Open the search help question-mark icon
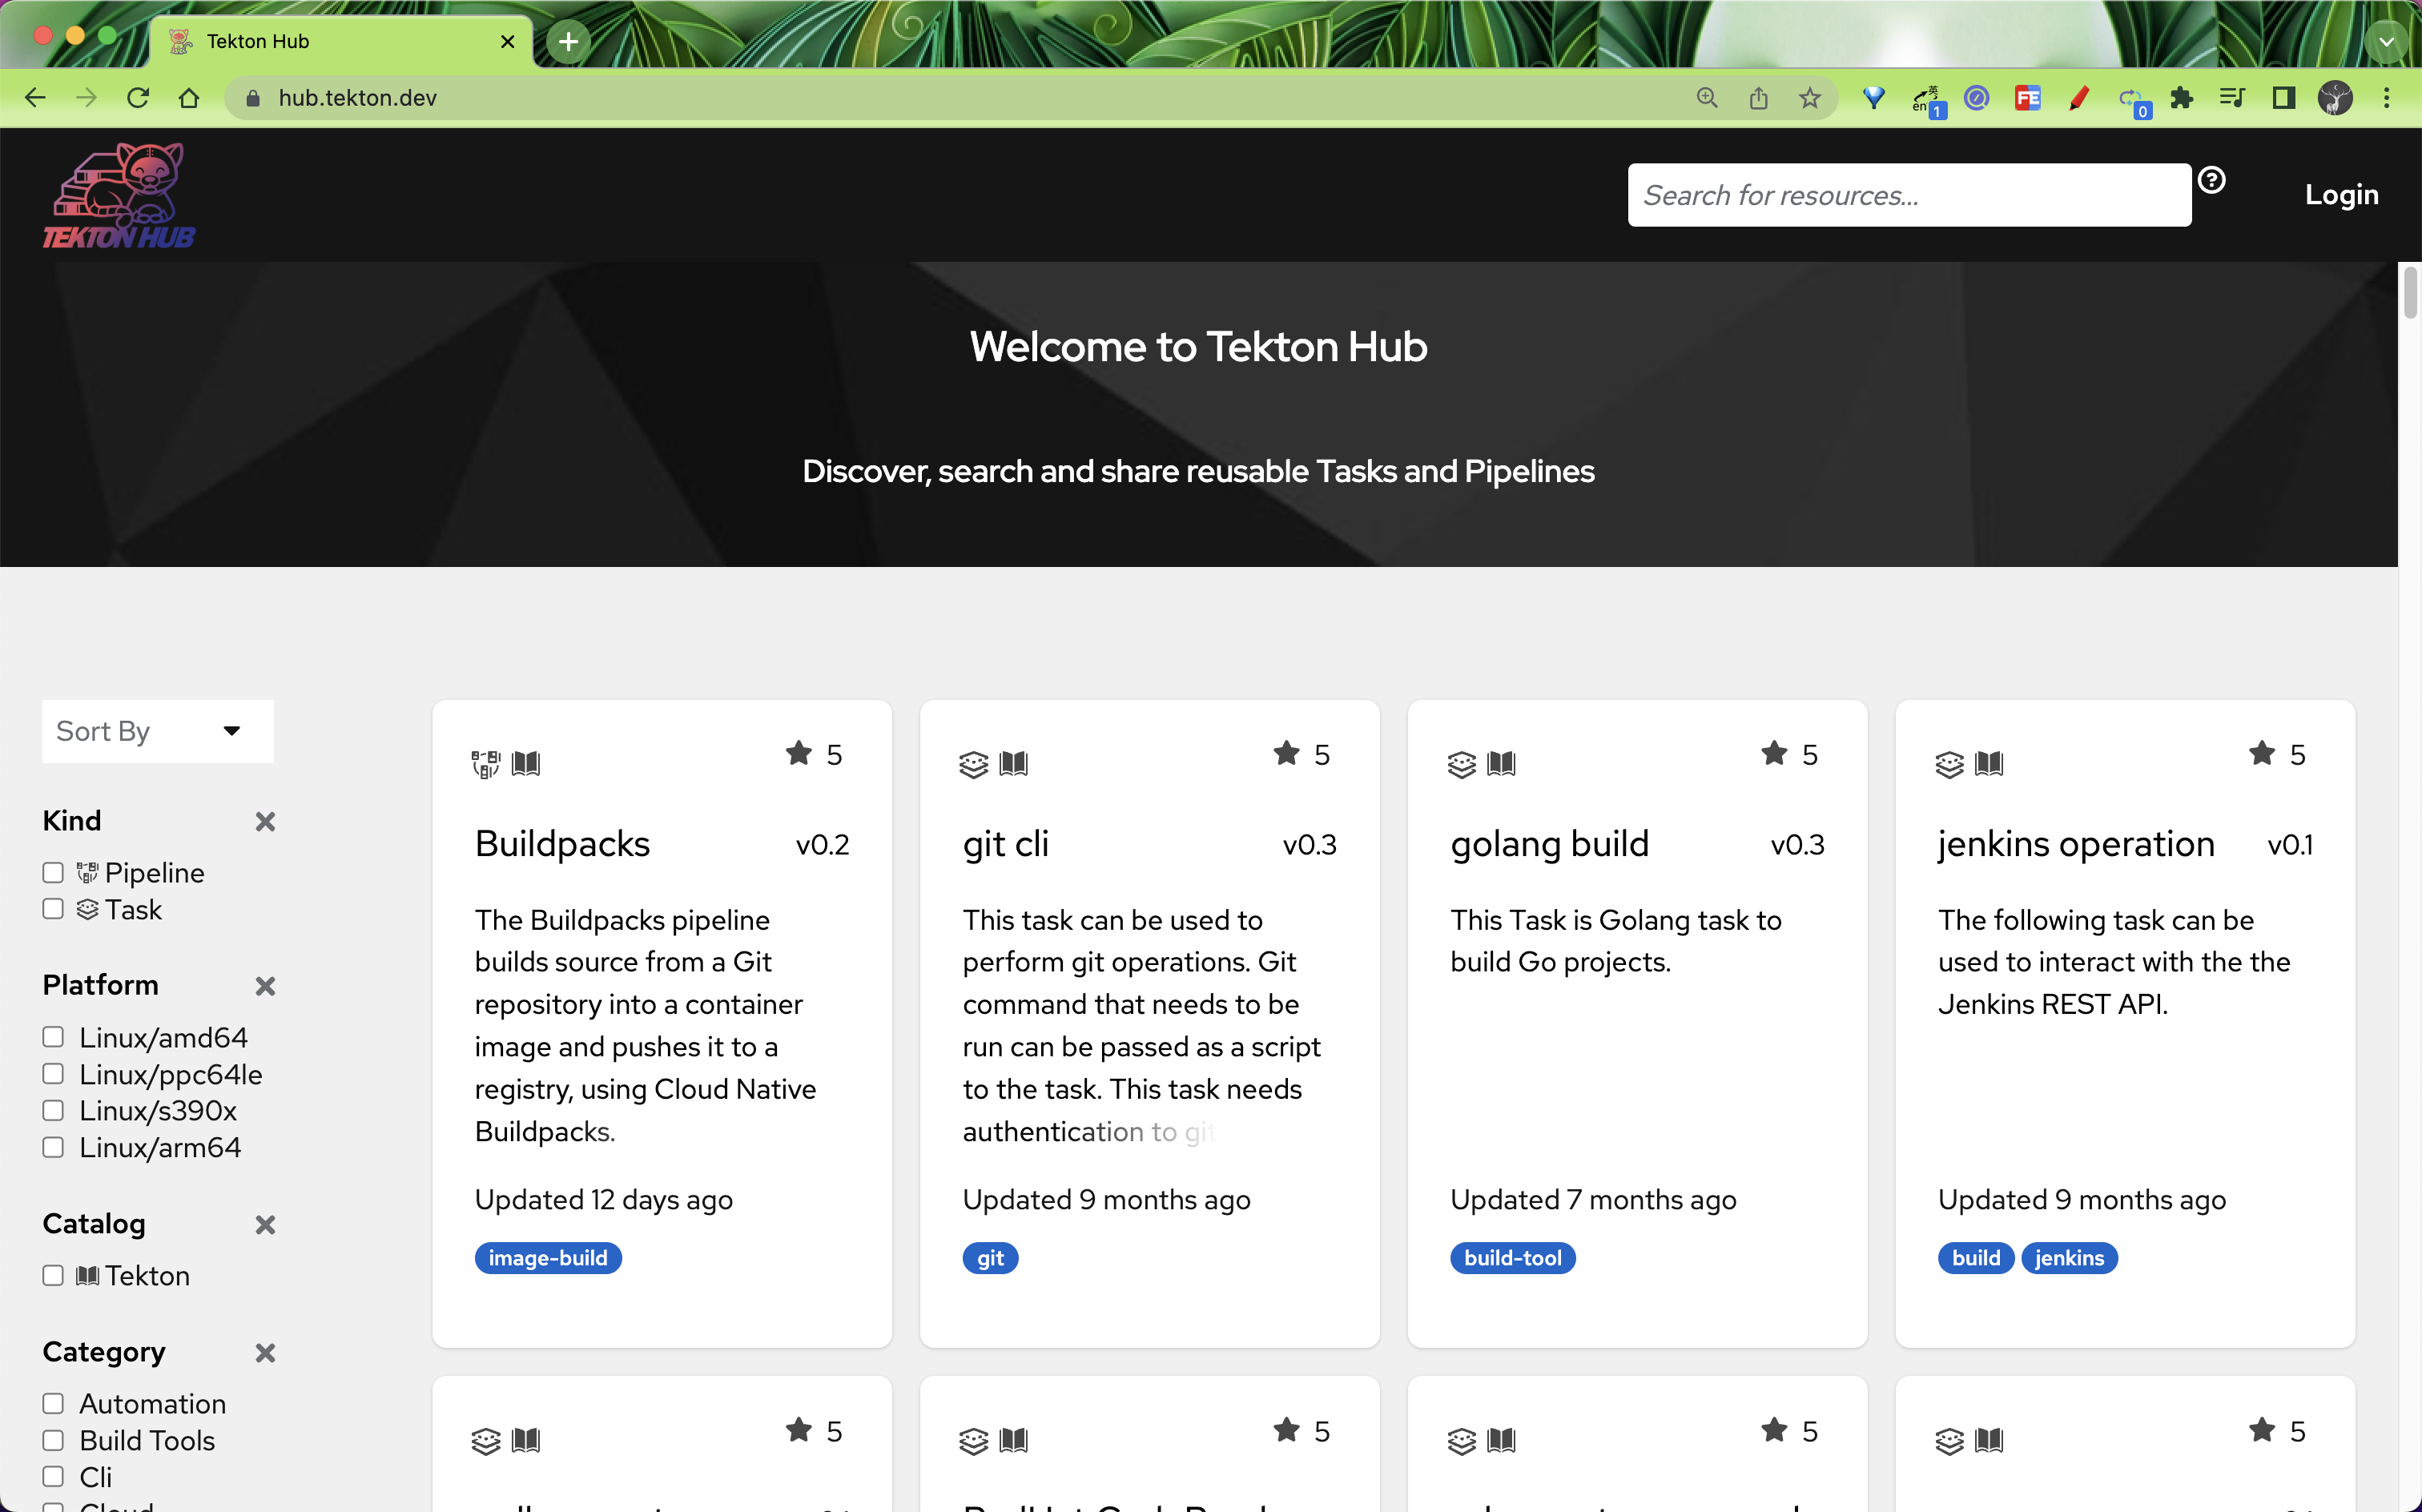 (x=2211, y=180)
